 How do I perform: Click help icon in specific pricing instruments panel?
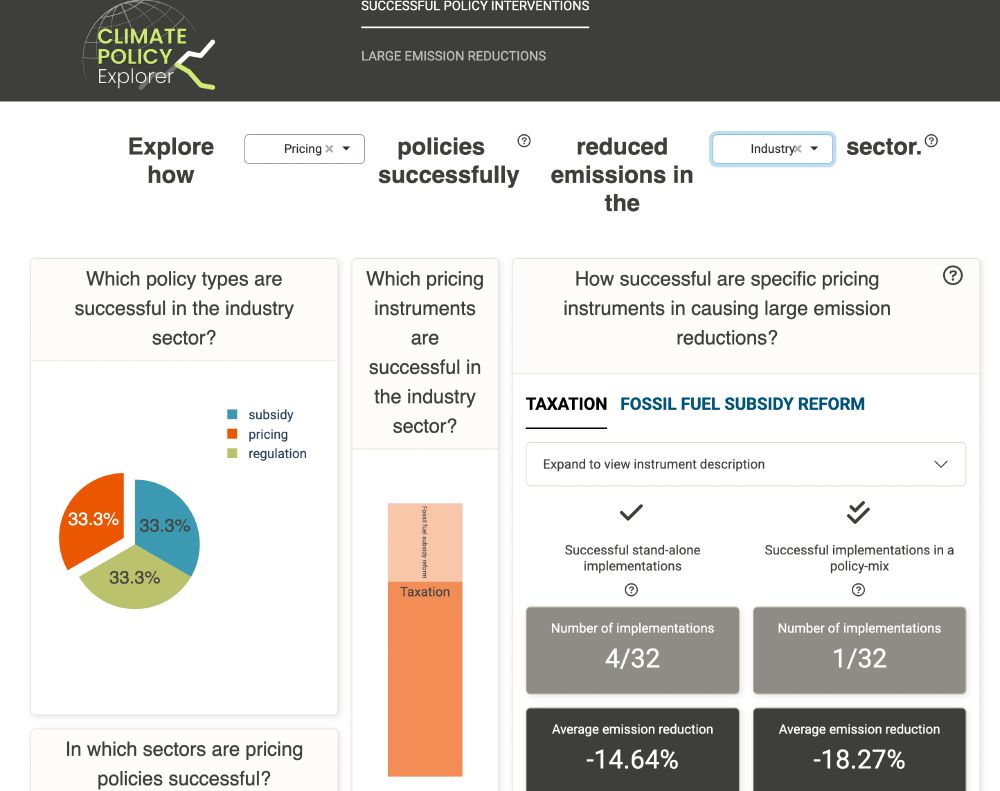click(952, 276)
